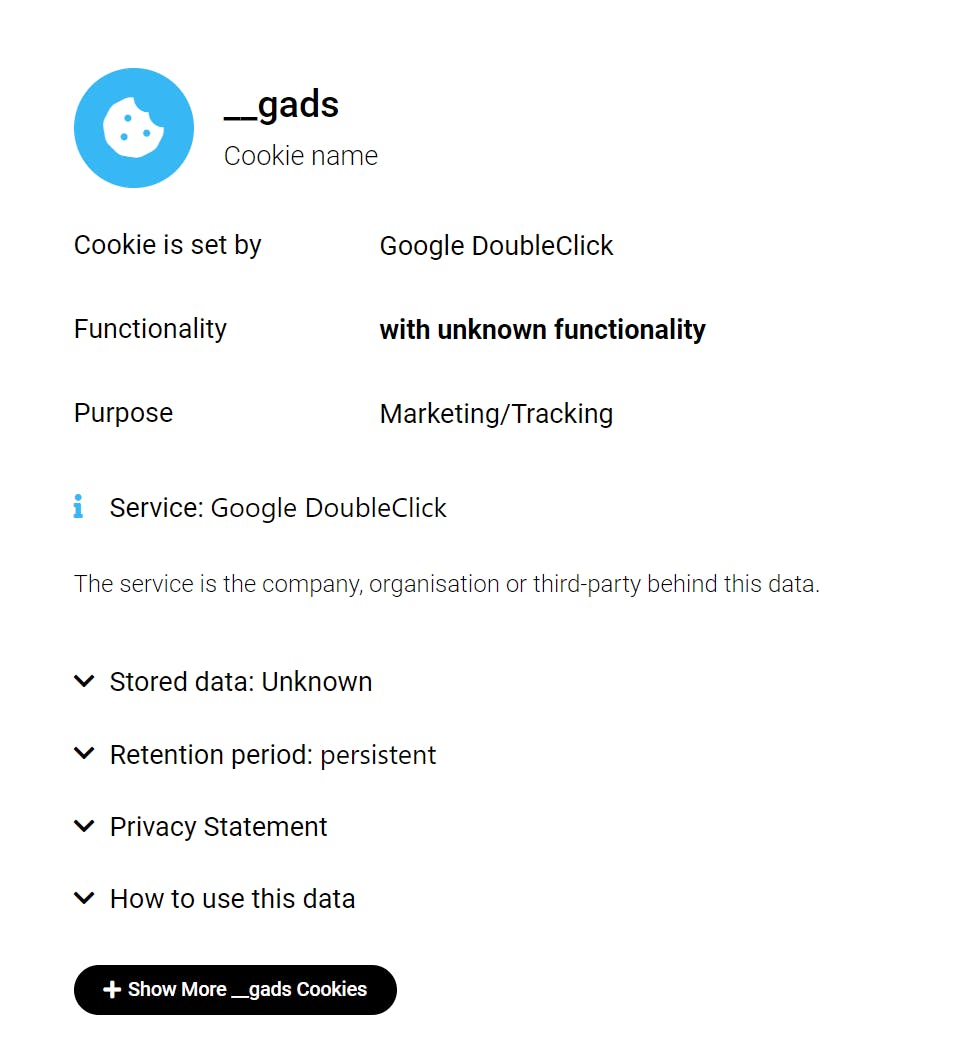The height and width of the screenshot is (1052, 976).
Task: Click the 'Service: Google DoubleClick' text
Action: (278, 508)
